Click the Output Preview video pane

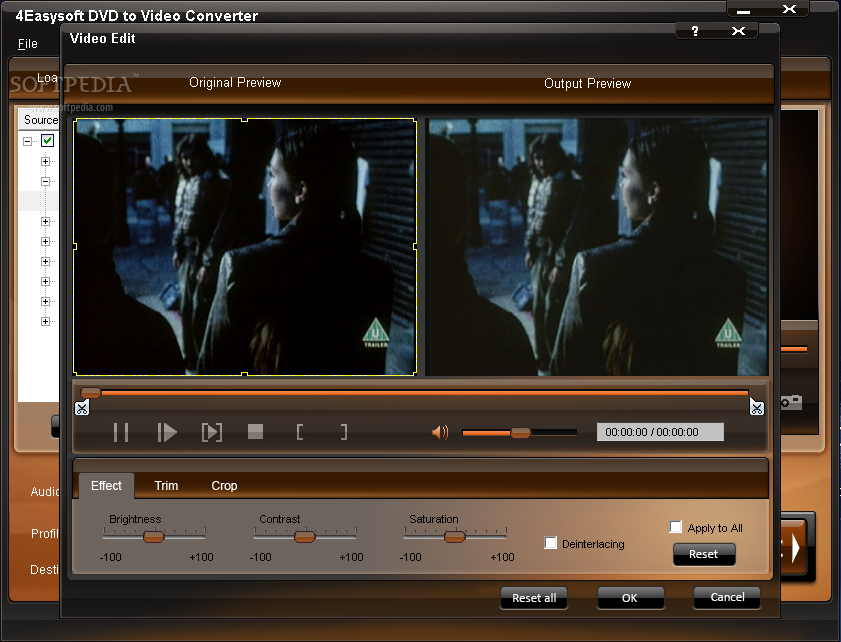(x=597, y=247)
